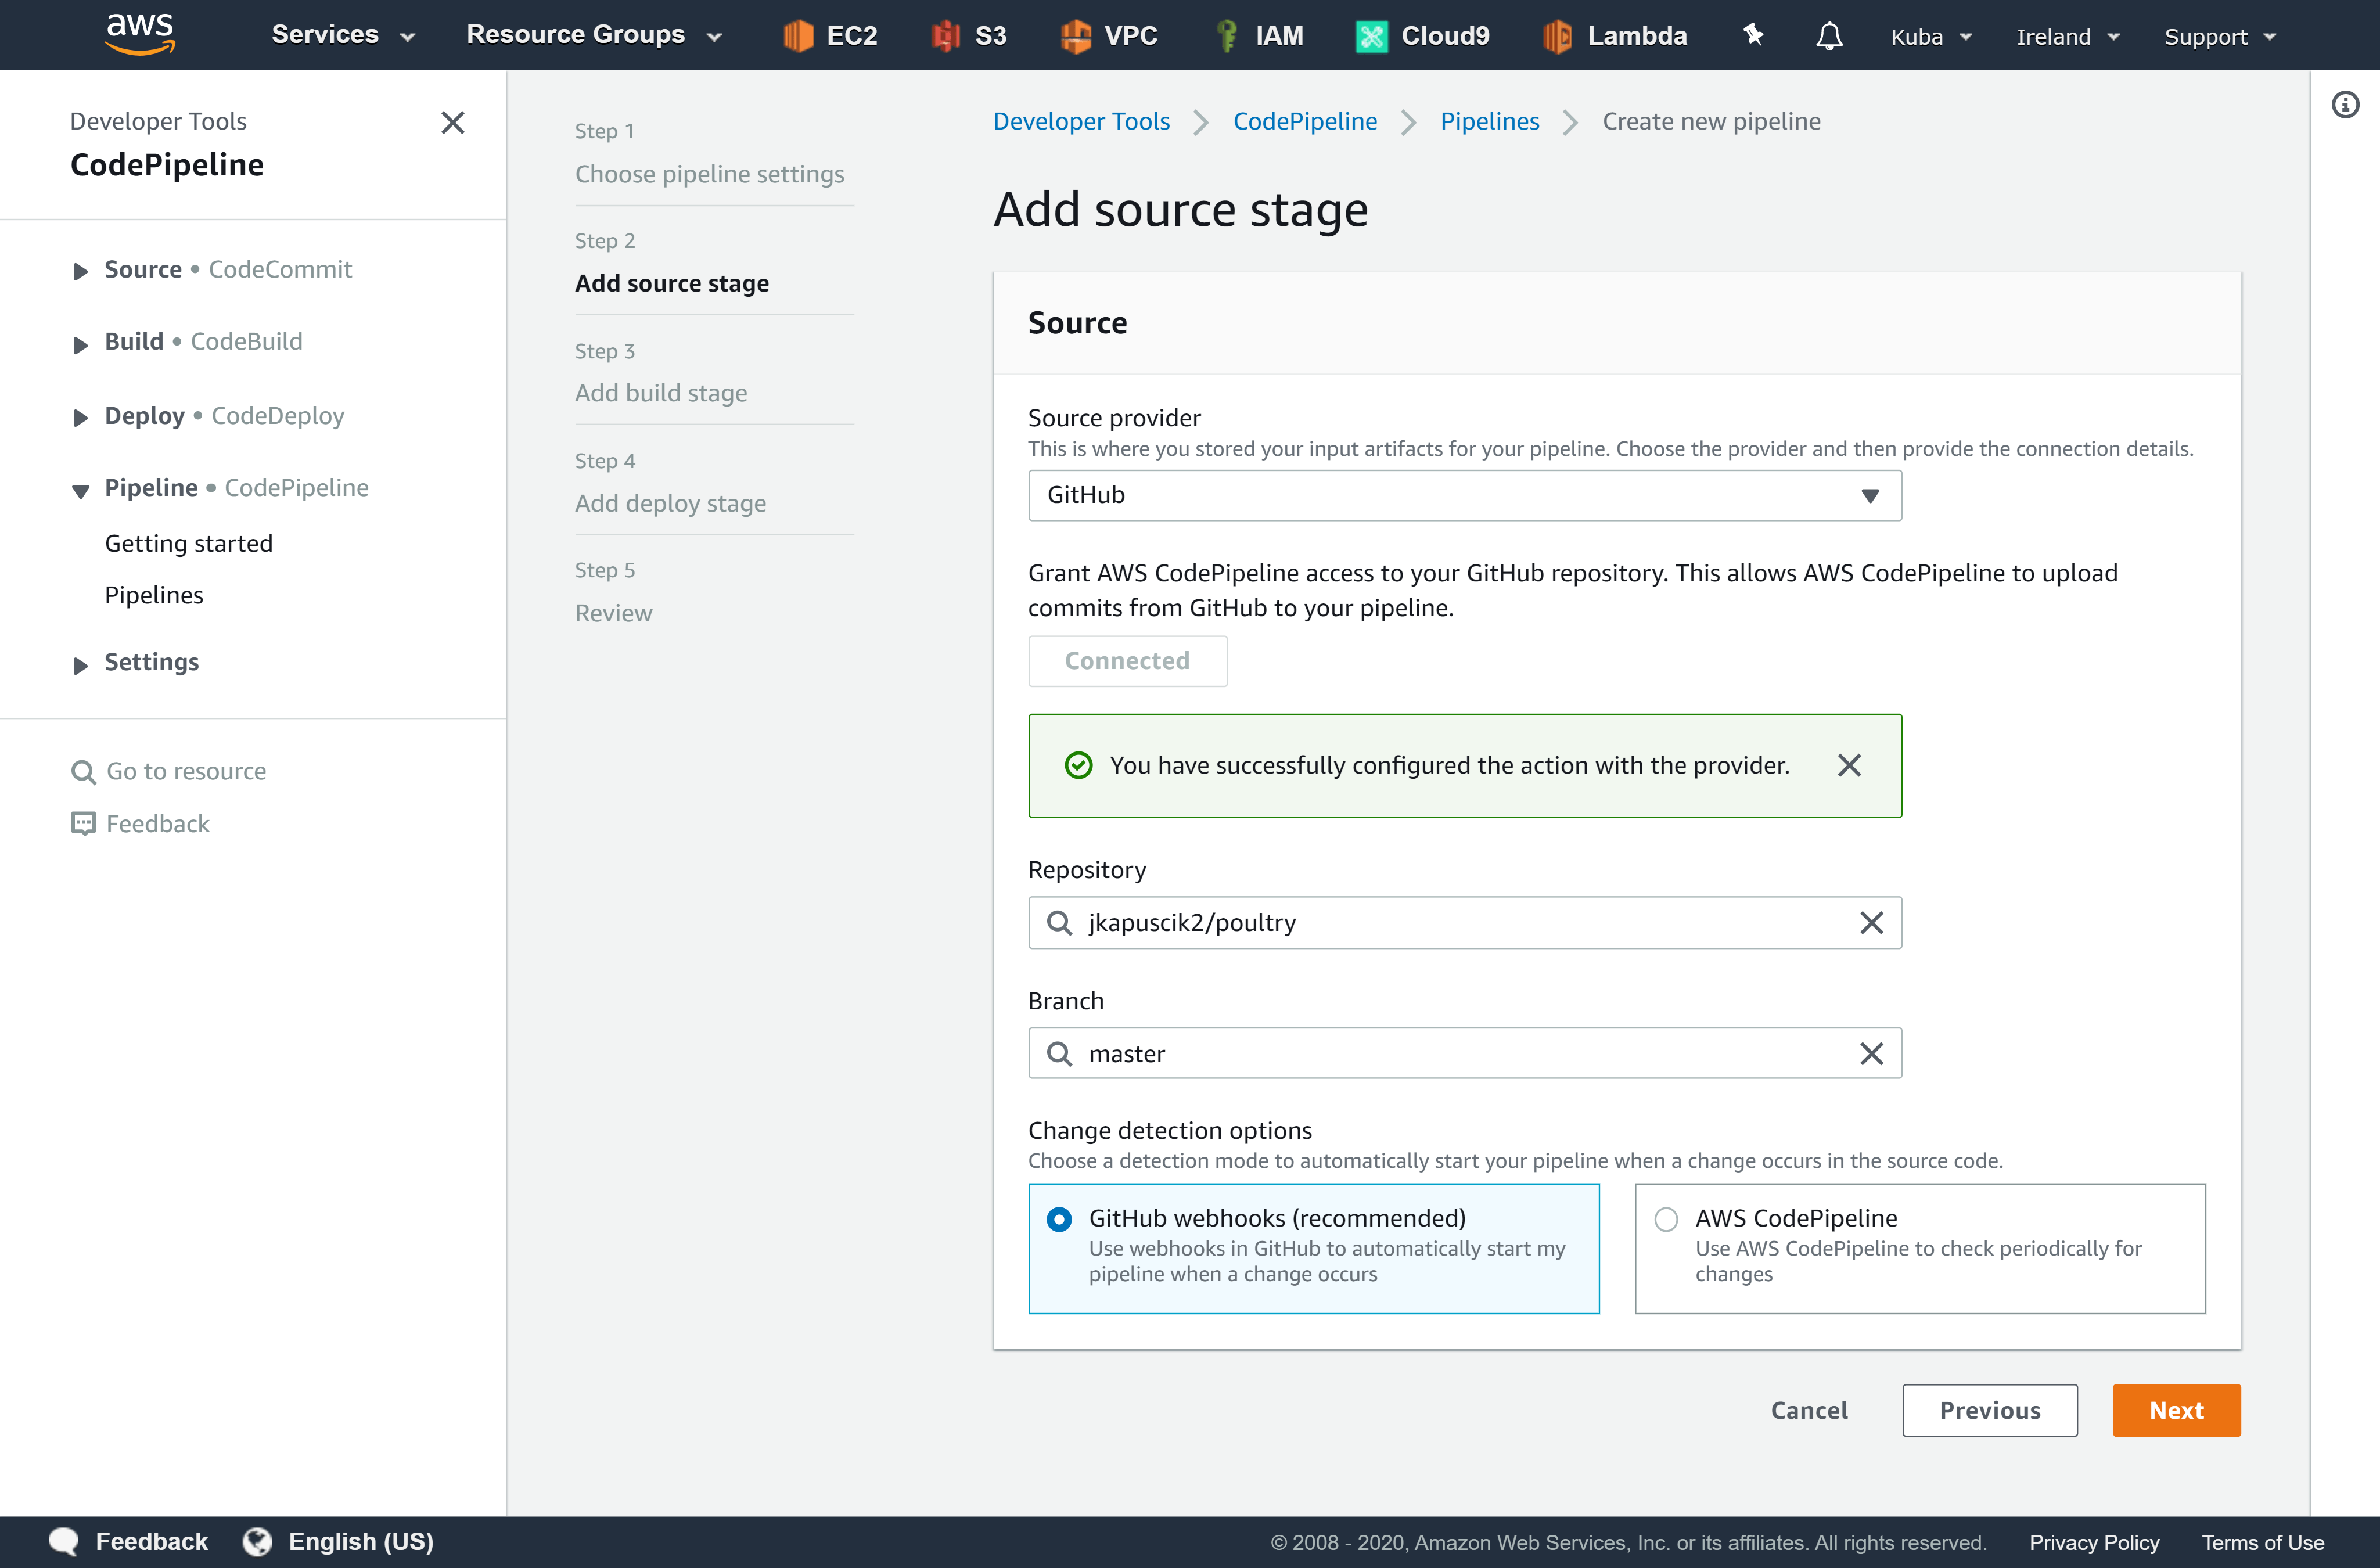Click the Feedback text in the footer

coord(152,1541)
